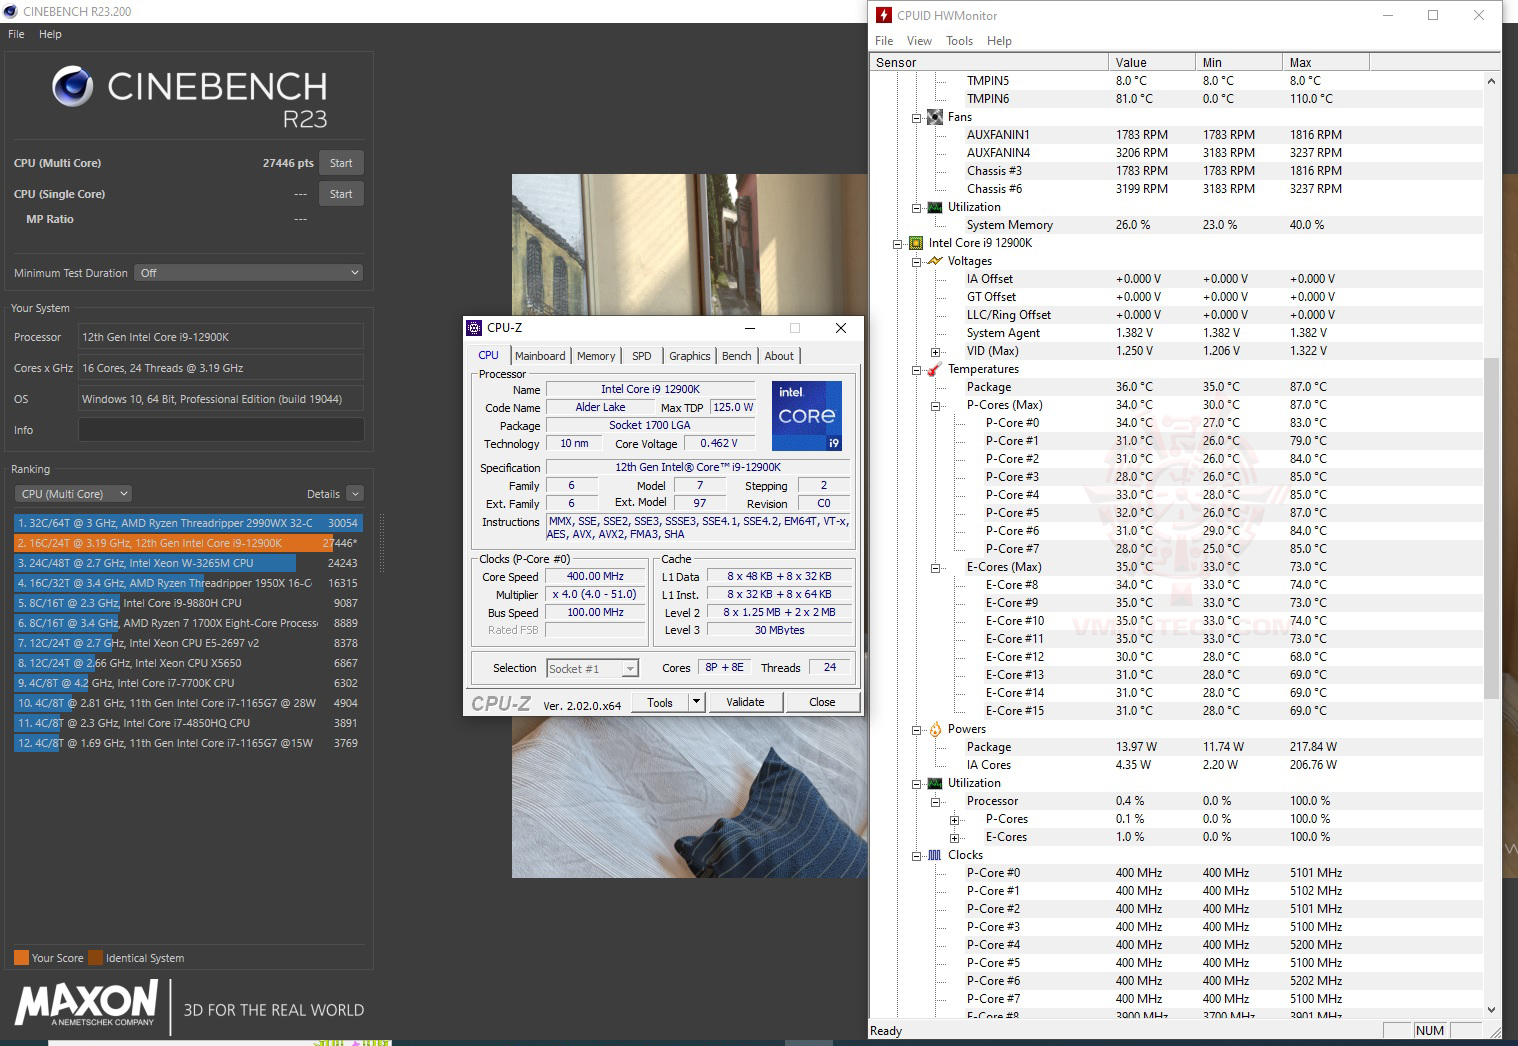Click the HWMonitor scroll down arrow
1518x1046 pixels.
tap(1491, 1010)
